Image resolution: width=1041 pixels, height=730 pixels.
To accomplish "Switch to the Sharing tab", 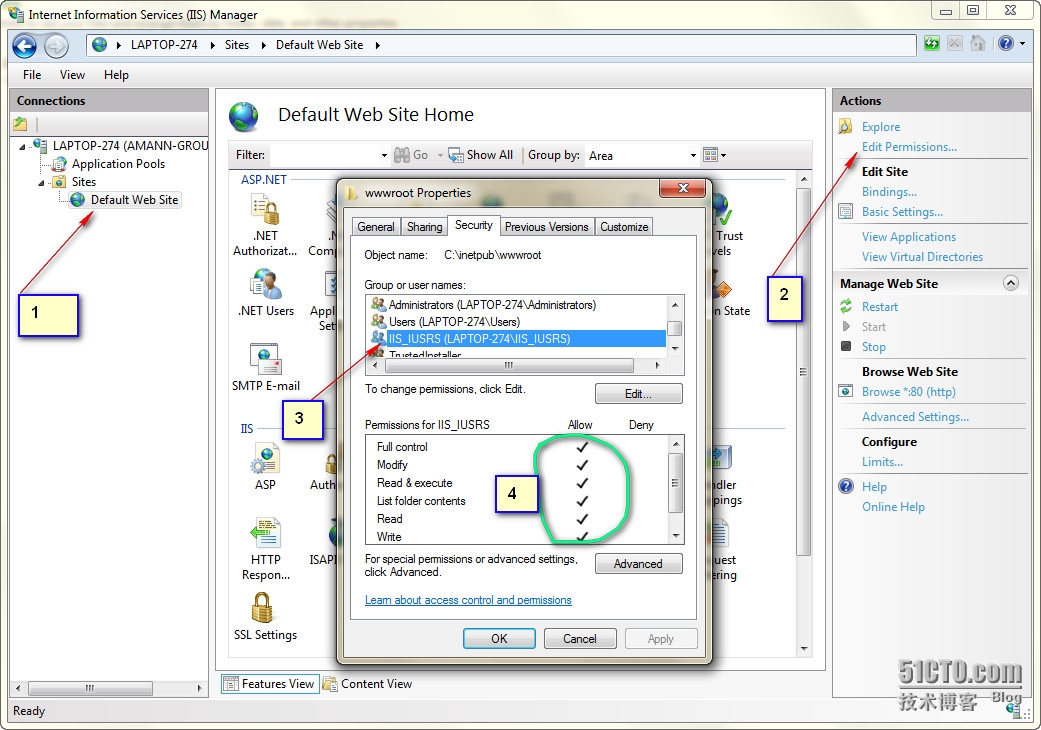I will coord(424,227).
